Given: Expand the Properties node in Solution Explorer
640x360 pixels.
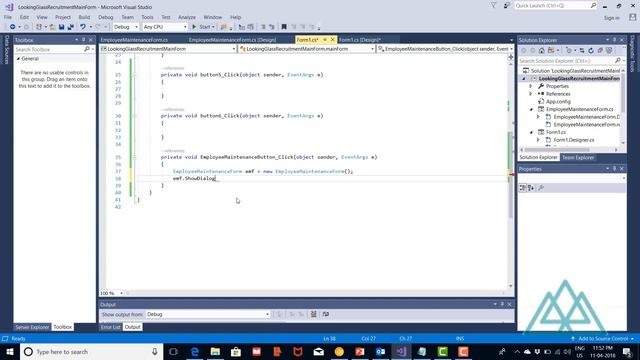Looking at the screenshot, I should 531,86.
